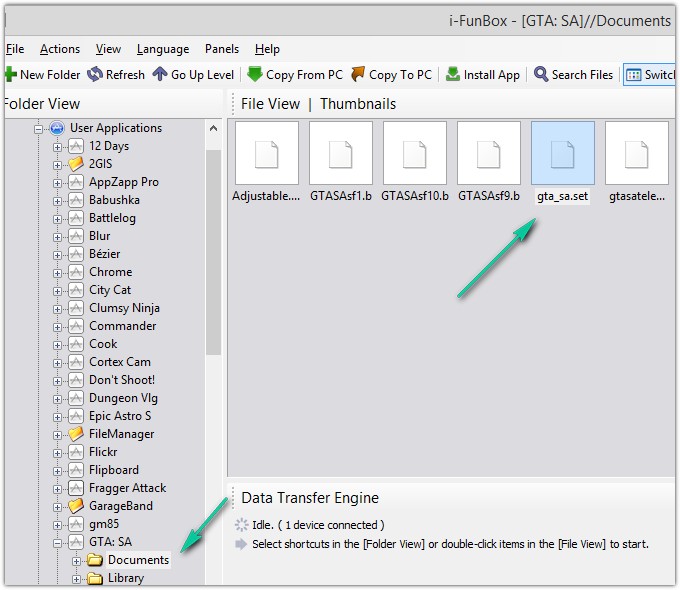Click the Chrome app icon in tree
The height and width of the screenshot is (590, 680).
76,272
